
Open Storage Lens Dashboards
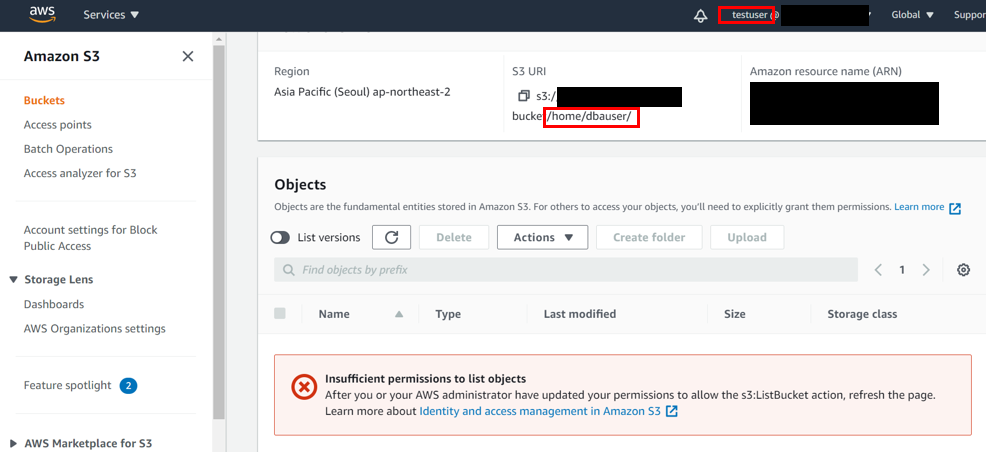point(54,304)
